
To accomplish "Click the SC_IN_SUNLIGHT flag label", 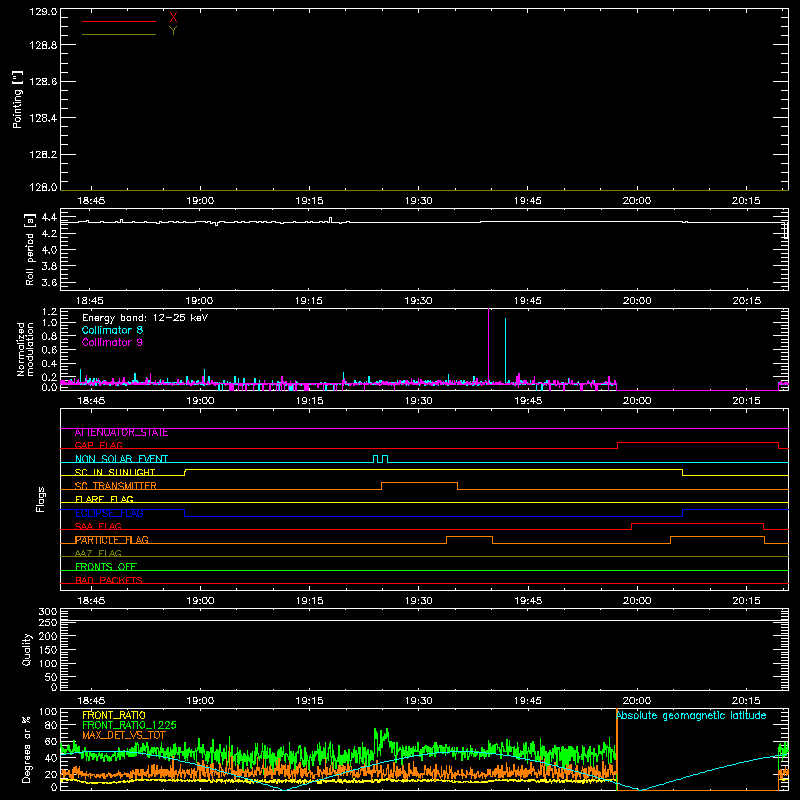I will click(115, 472).
